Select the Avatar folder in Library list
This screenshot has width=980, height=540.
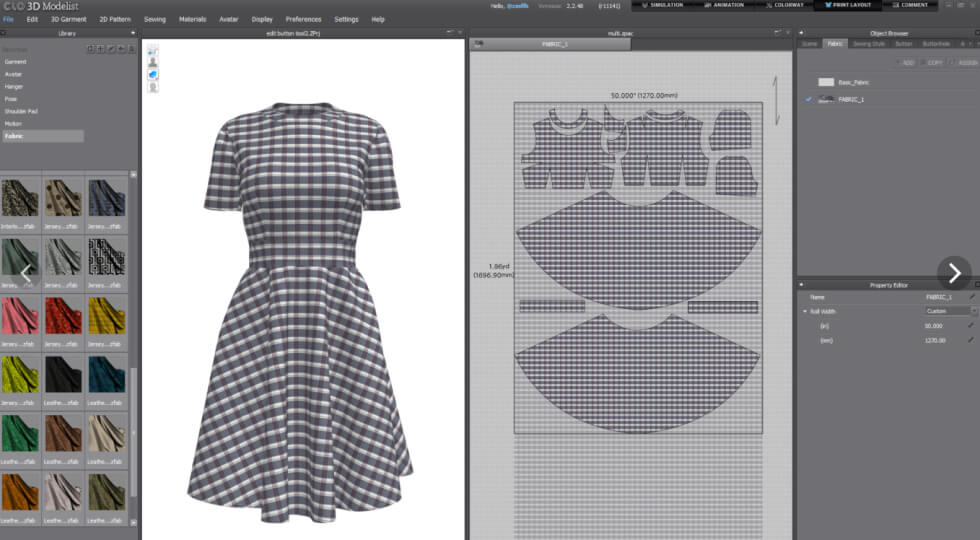(x=14, y=74)
